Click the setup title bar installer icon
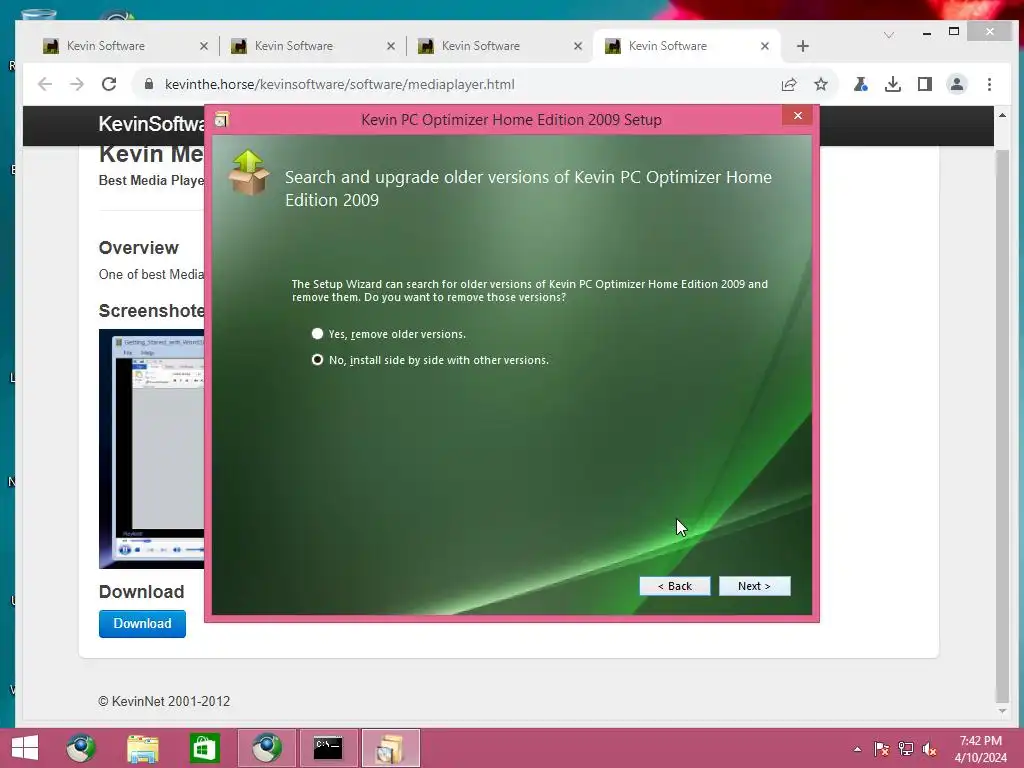The height and width of the screenshot is (768, 1024). tap(222, 120)
